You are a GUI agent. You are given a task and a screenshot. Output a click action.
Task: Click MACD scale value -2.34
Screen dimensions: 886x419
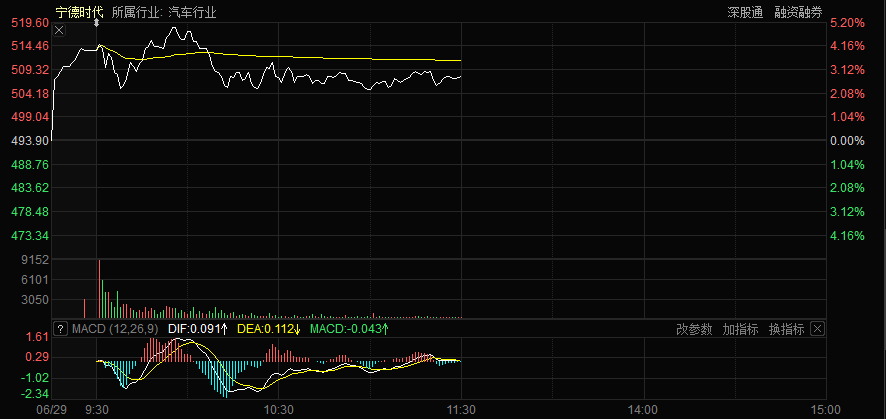coord(34,394)
